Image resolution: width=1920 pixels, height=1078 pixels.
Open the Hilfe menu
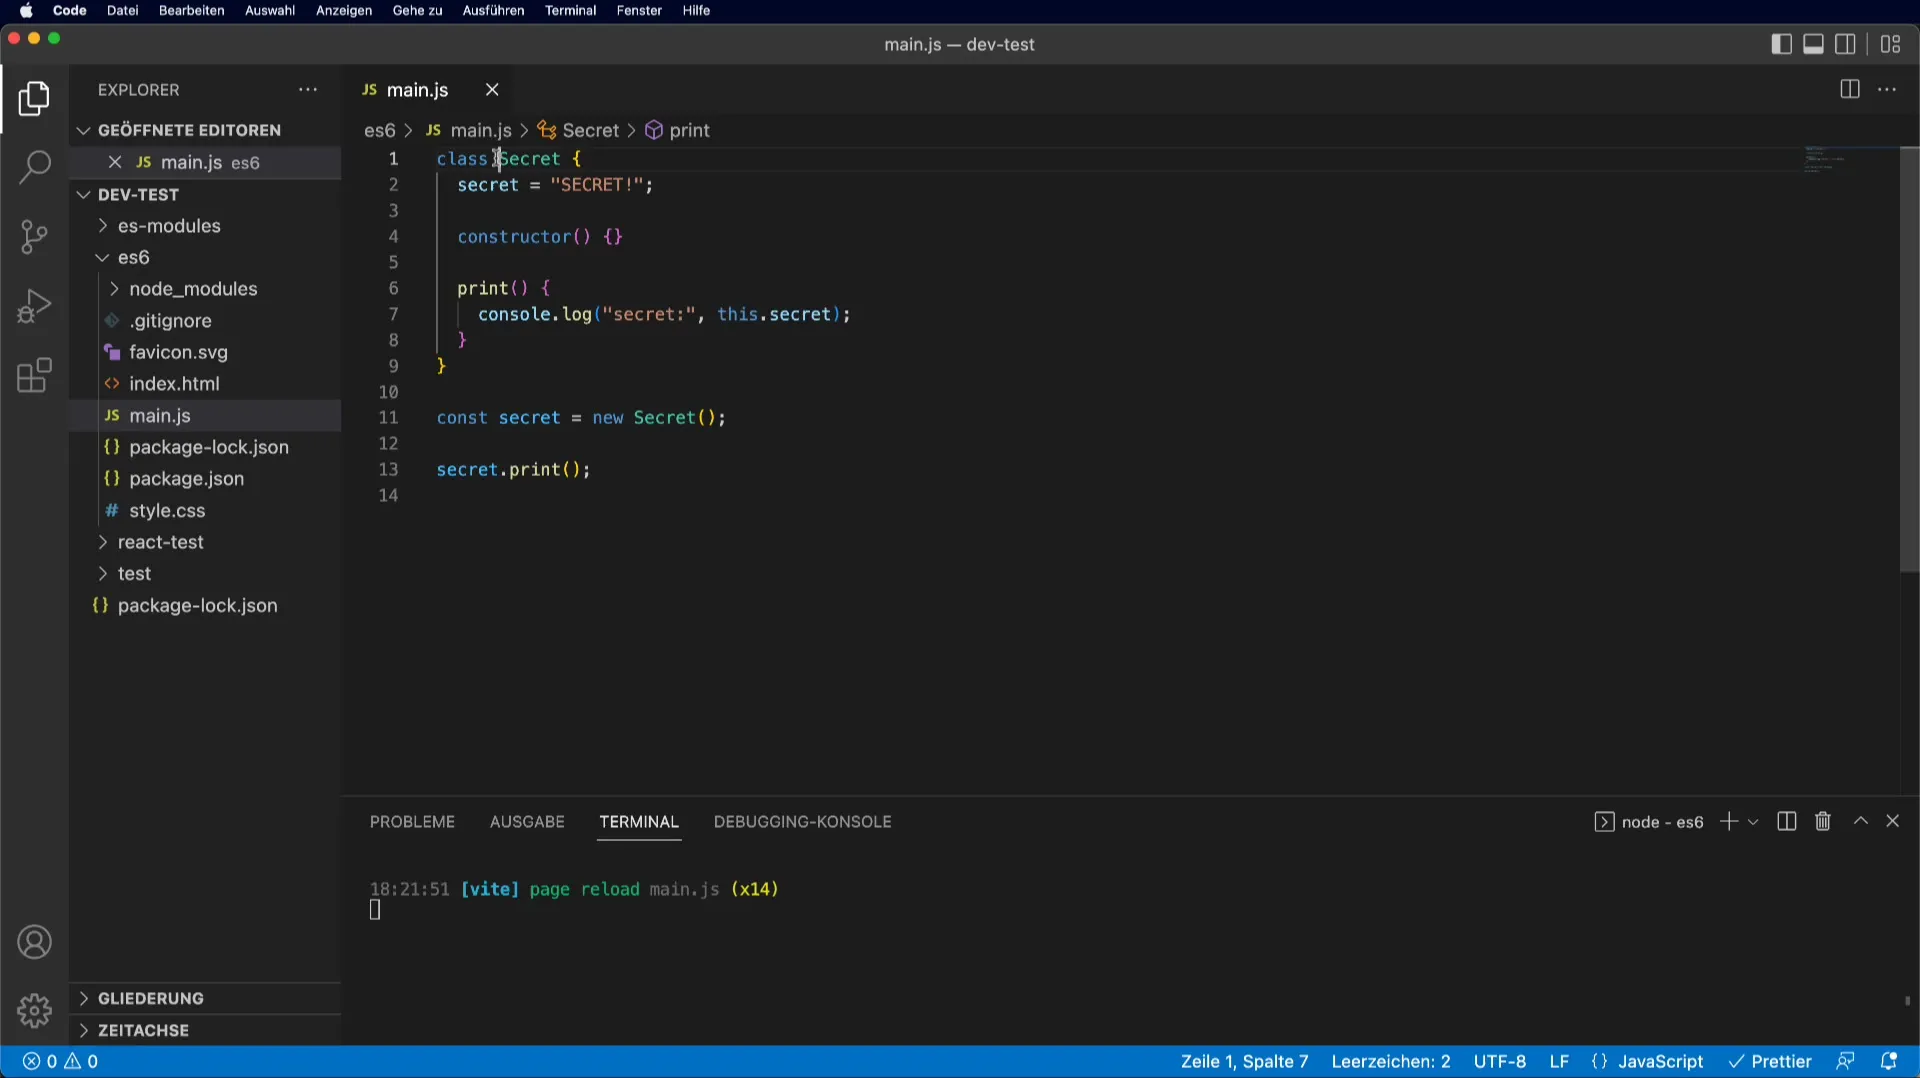point(696,11)
